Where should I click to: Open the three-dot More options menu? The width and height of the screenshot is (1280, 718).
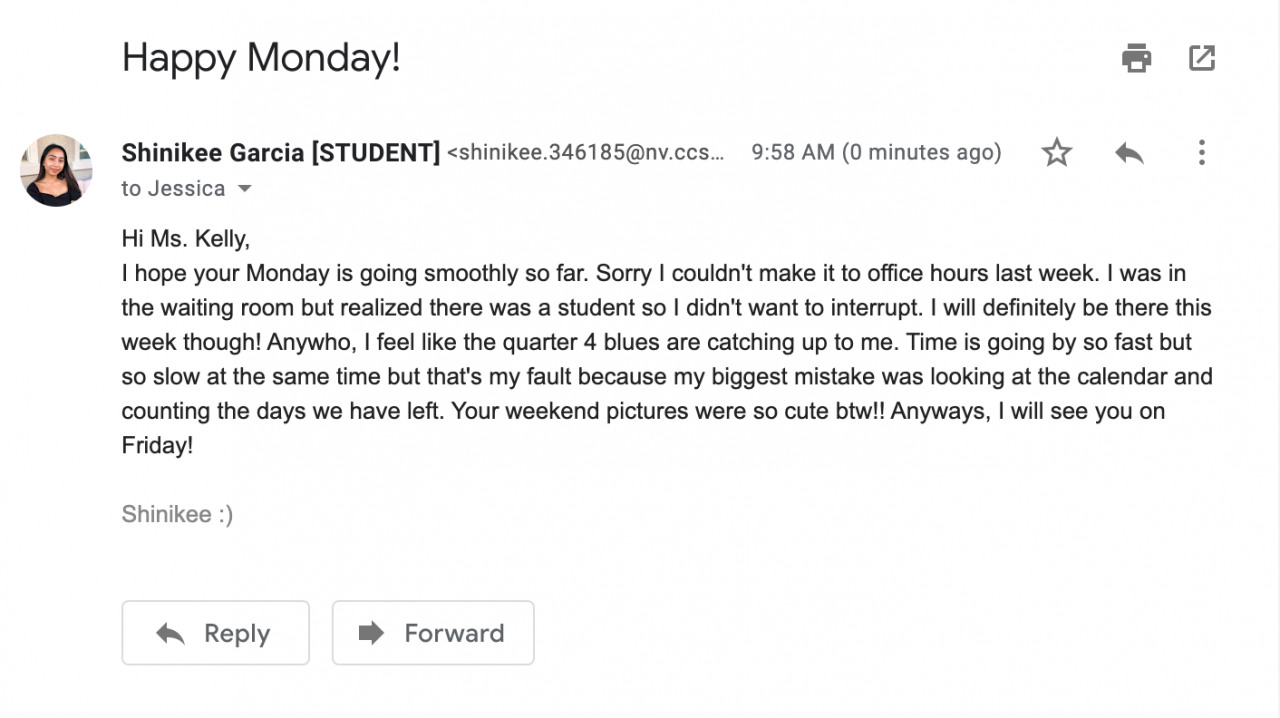[1201, 153]
